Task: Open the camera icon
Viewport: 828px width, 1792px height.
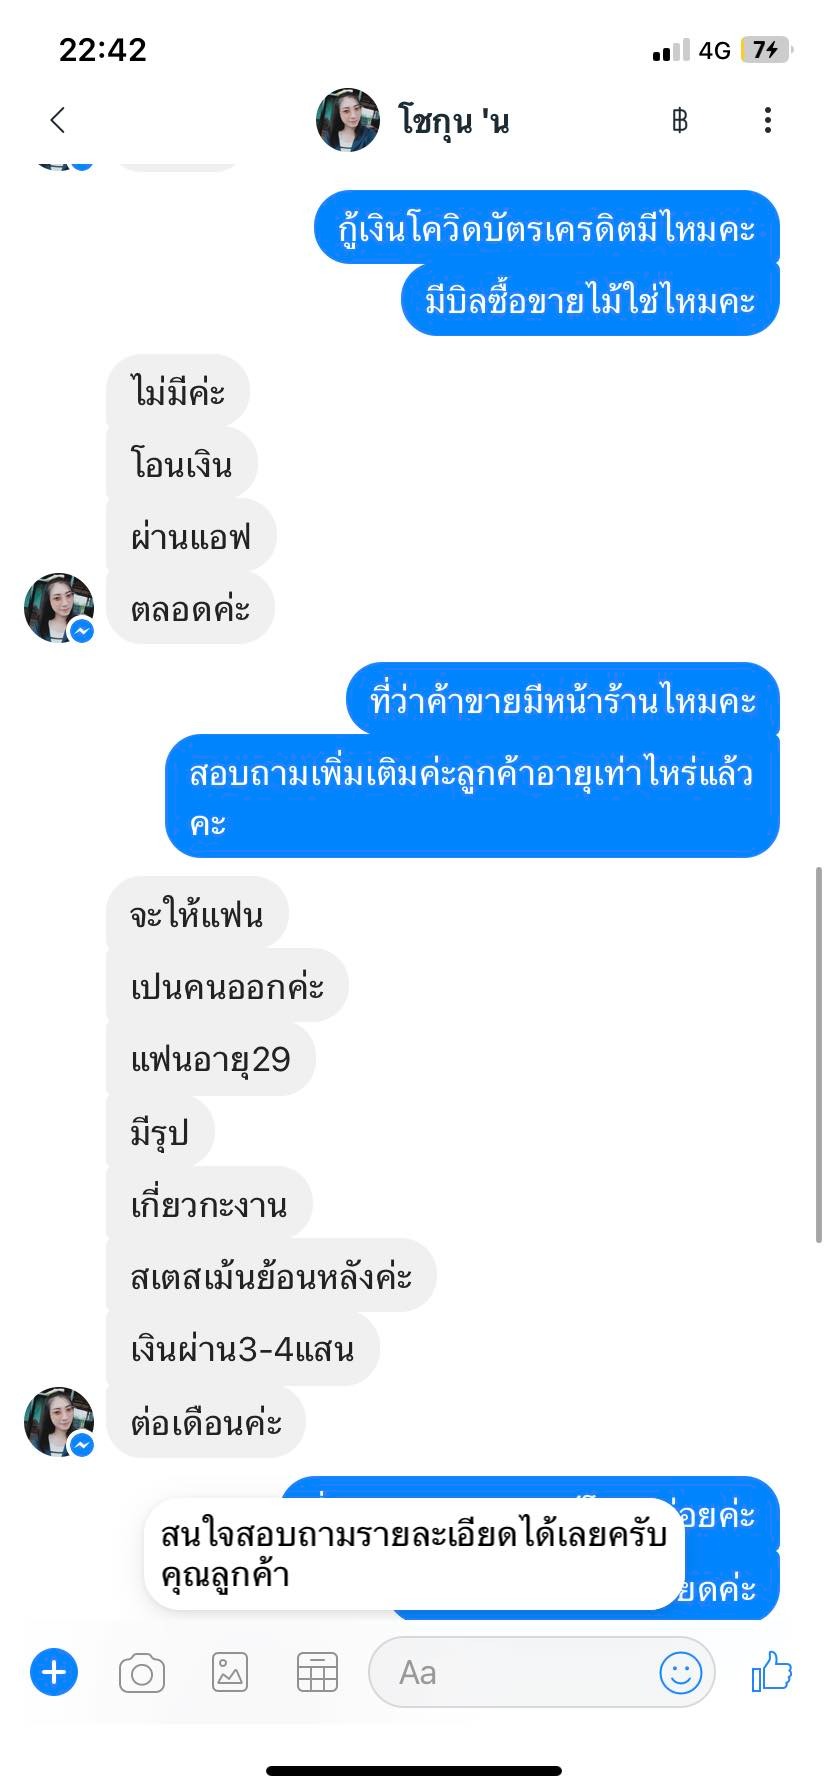Action: tap(142, 1673)
